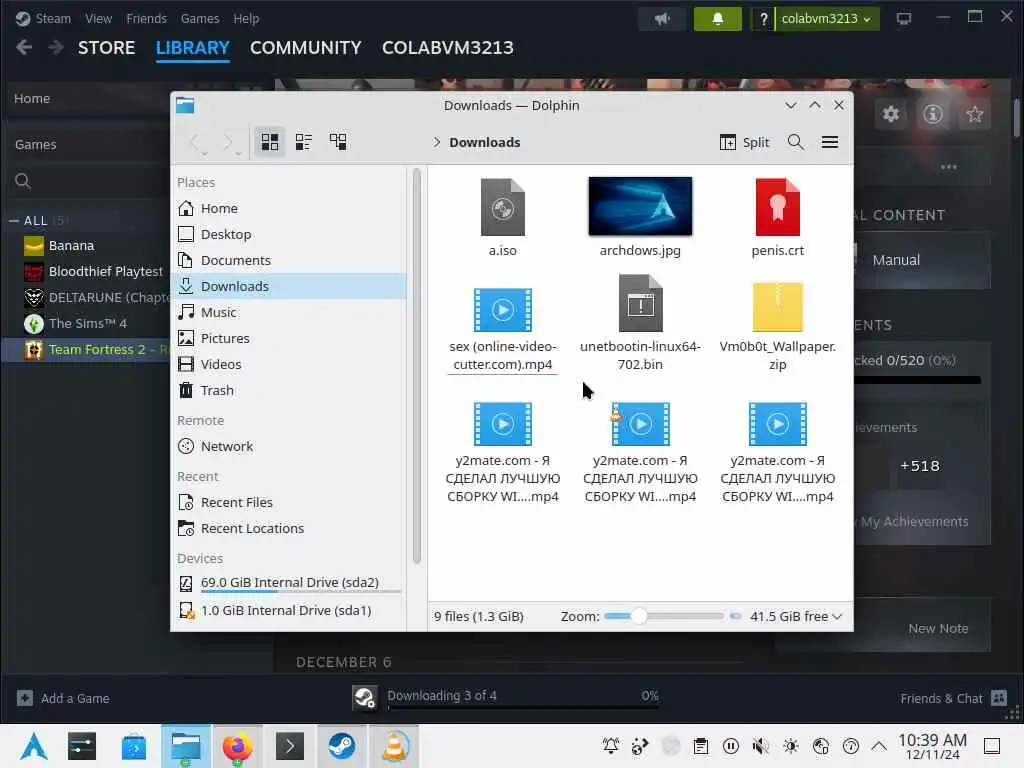Screen dimensions: 1024x768
Task: Show hidden system tray icons
Action: 879,746
